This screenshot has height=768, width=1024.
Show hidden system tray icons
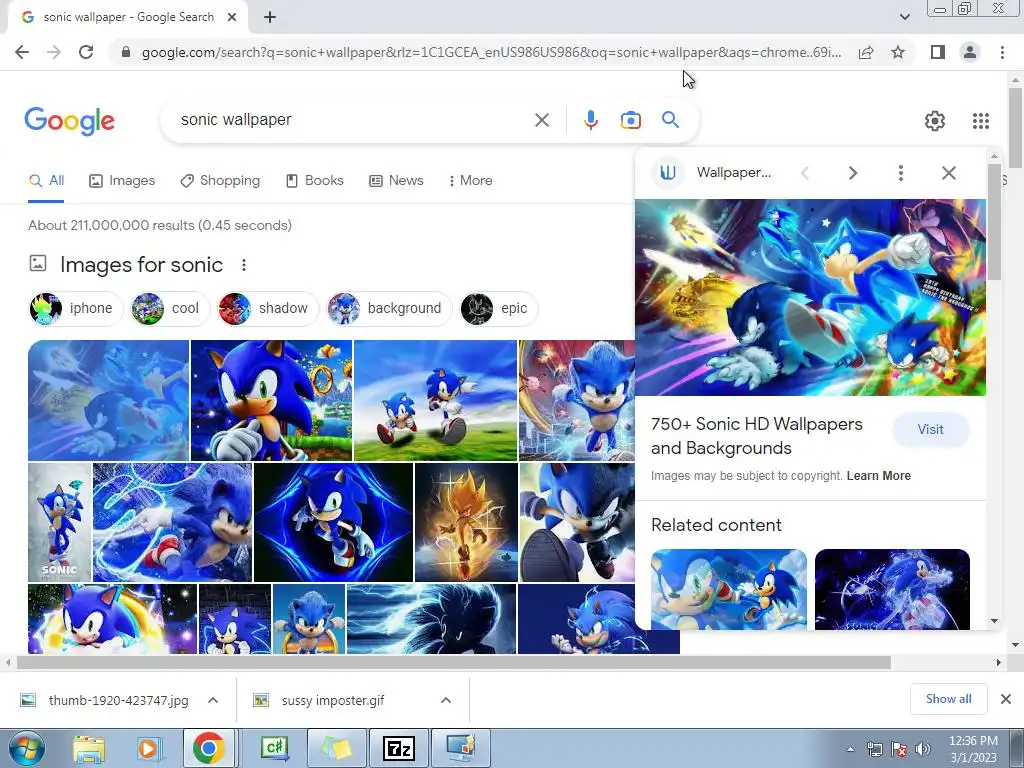850,750
